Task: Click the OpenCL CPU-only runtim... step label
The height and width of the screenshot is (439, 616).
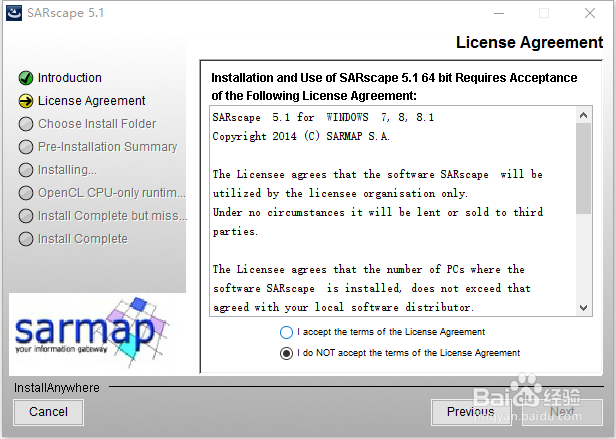Action: click(x=112, y=193)
